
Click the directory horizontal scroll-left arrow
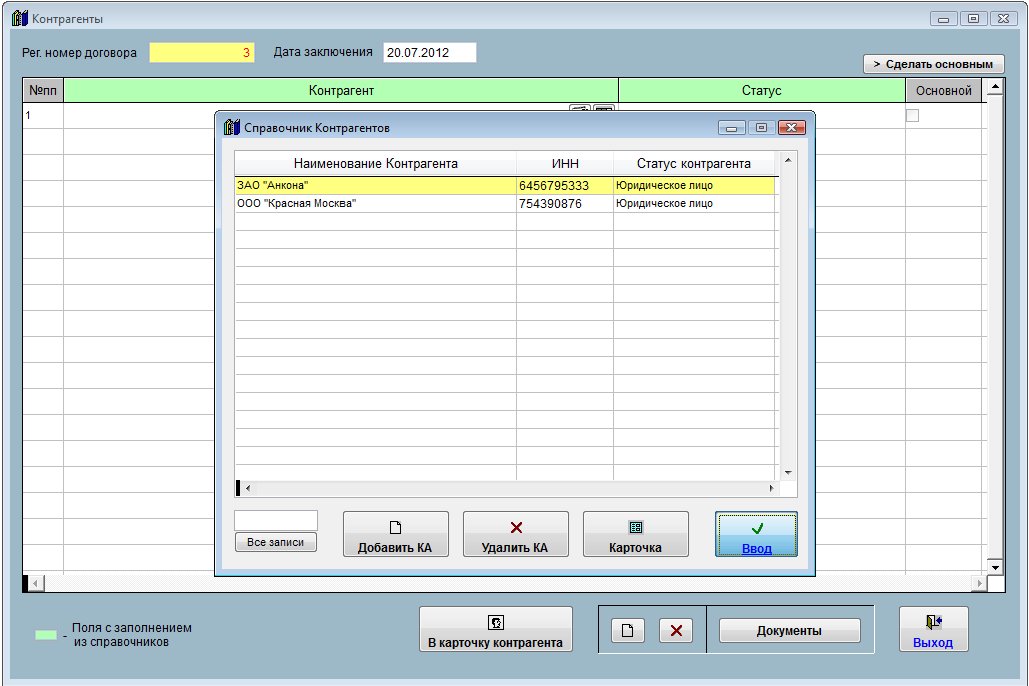[x=247, y=488]
